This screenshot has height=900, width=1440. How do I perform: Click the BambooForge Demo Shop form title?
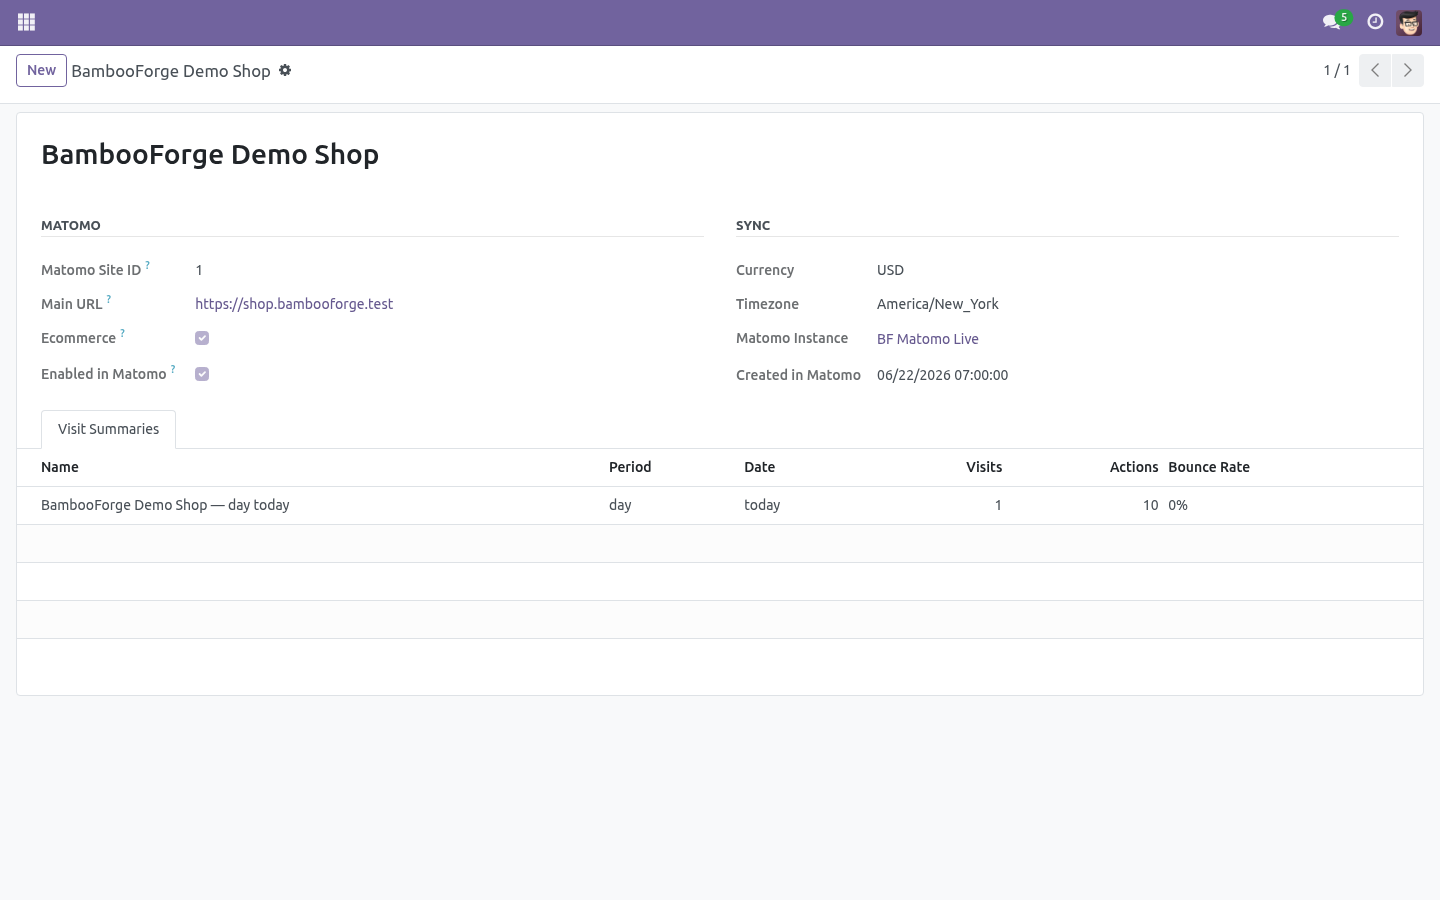pos(210,154)
